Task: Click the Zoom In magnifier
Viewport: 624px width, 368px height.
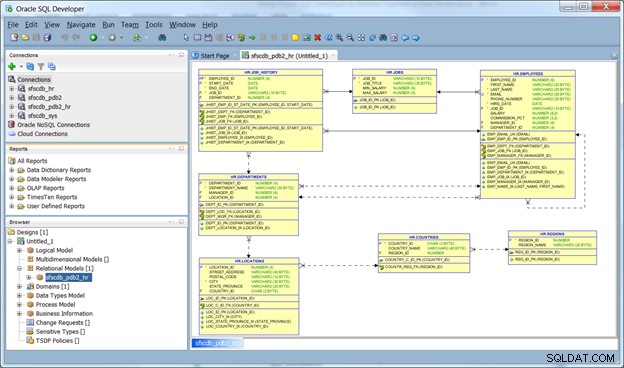Action: click(x=339, y=37)
